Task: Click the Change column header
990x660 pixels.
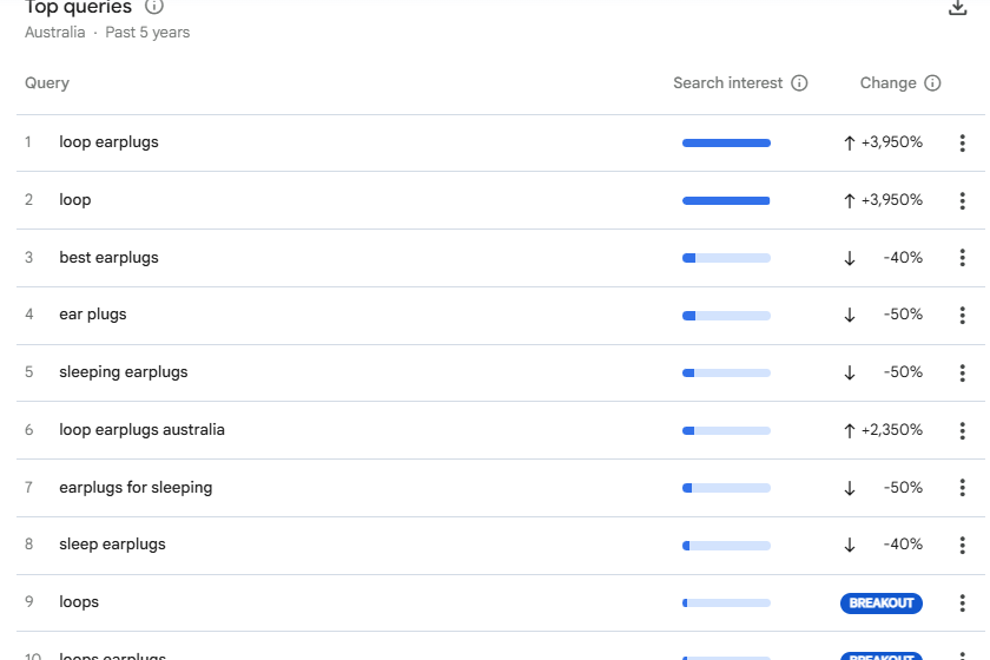Action: (x=888, y=83)
